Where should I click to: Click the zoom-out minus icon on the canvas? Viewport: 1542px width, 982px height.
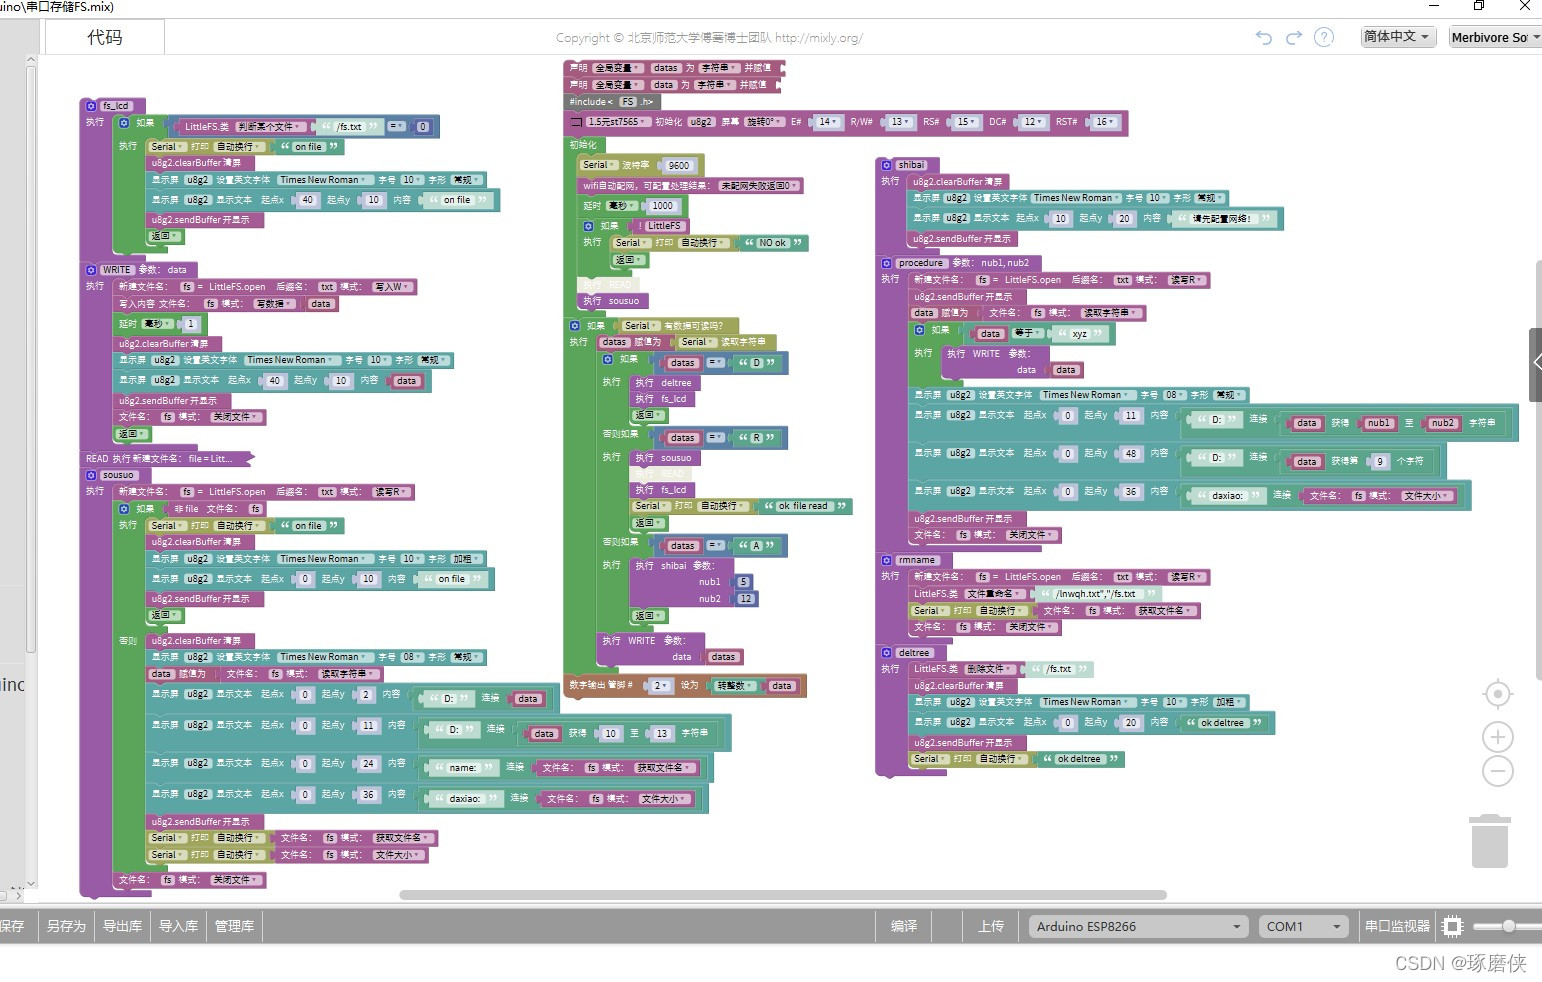pos(1497,771)
